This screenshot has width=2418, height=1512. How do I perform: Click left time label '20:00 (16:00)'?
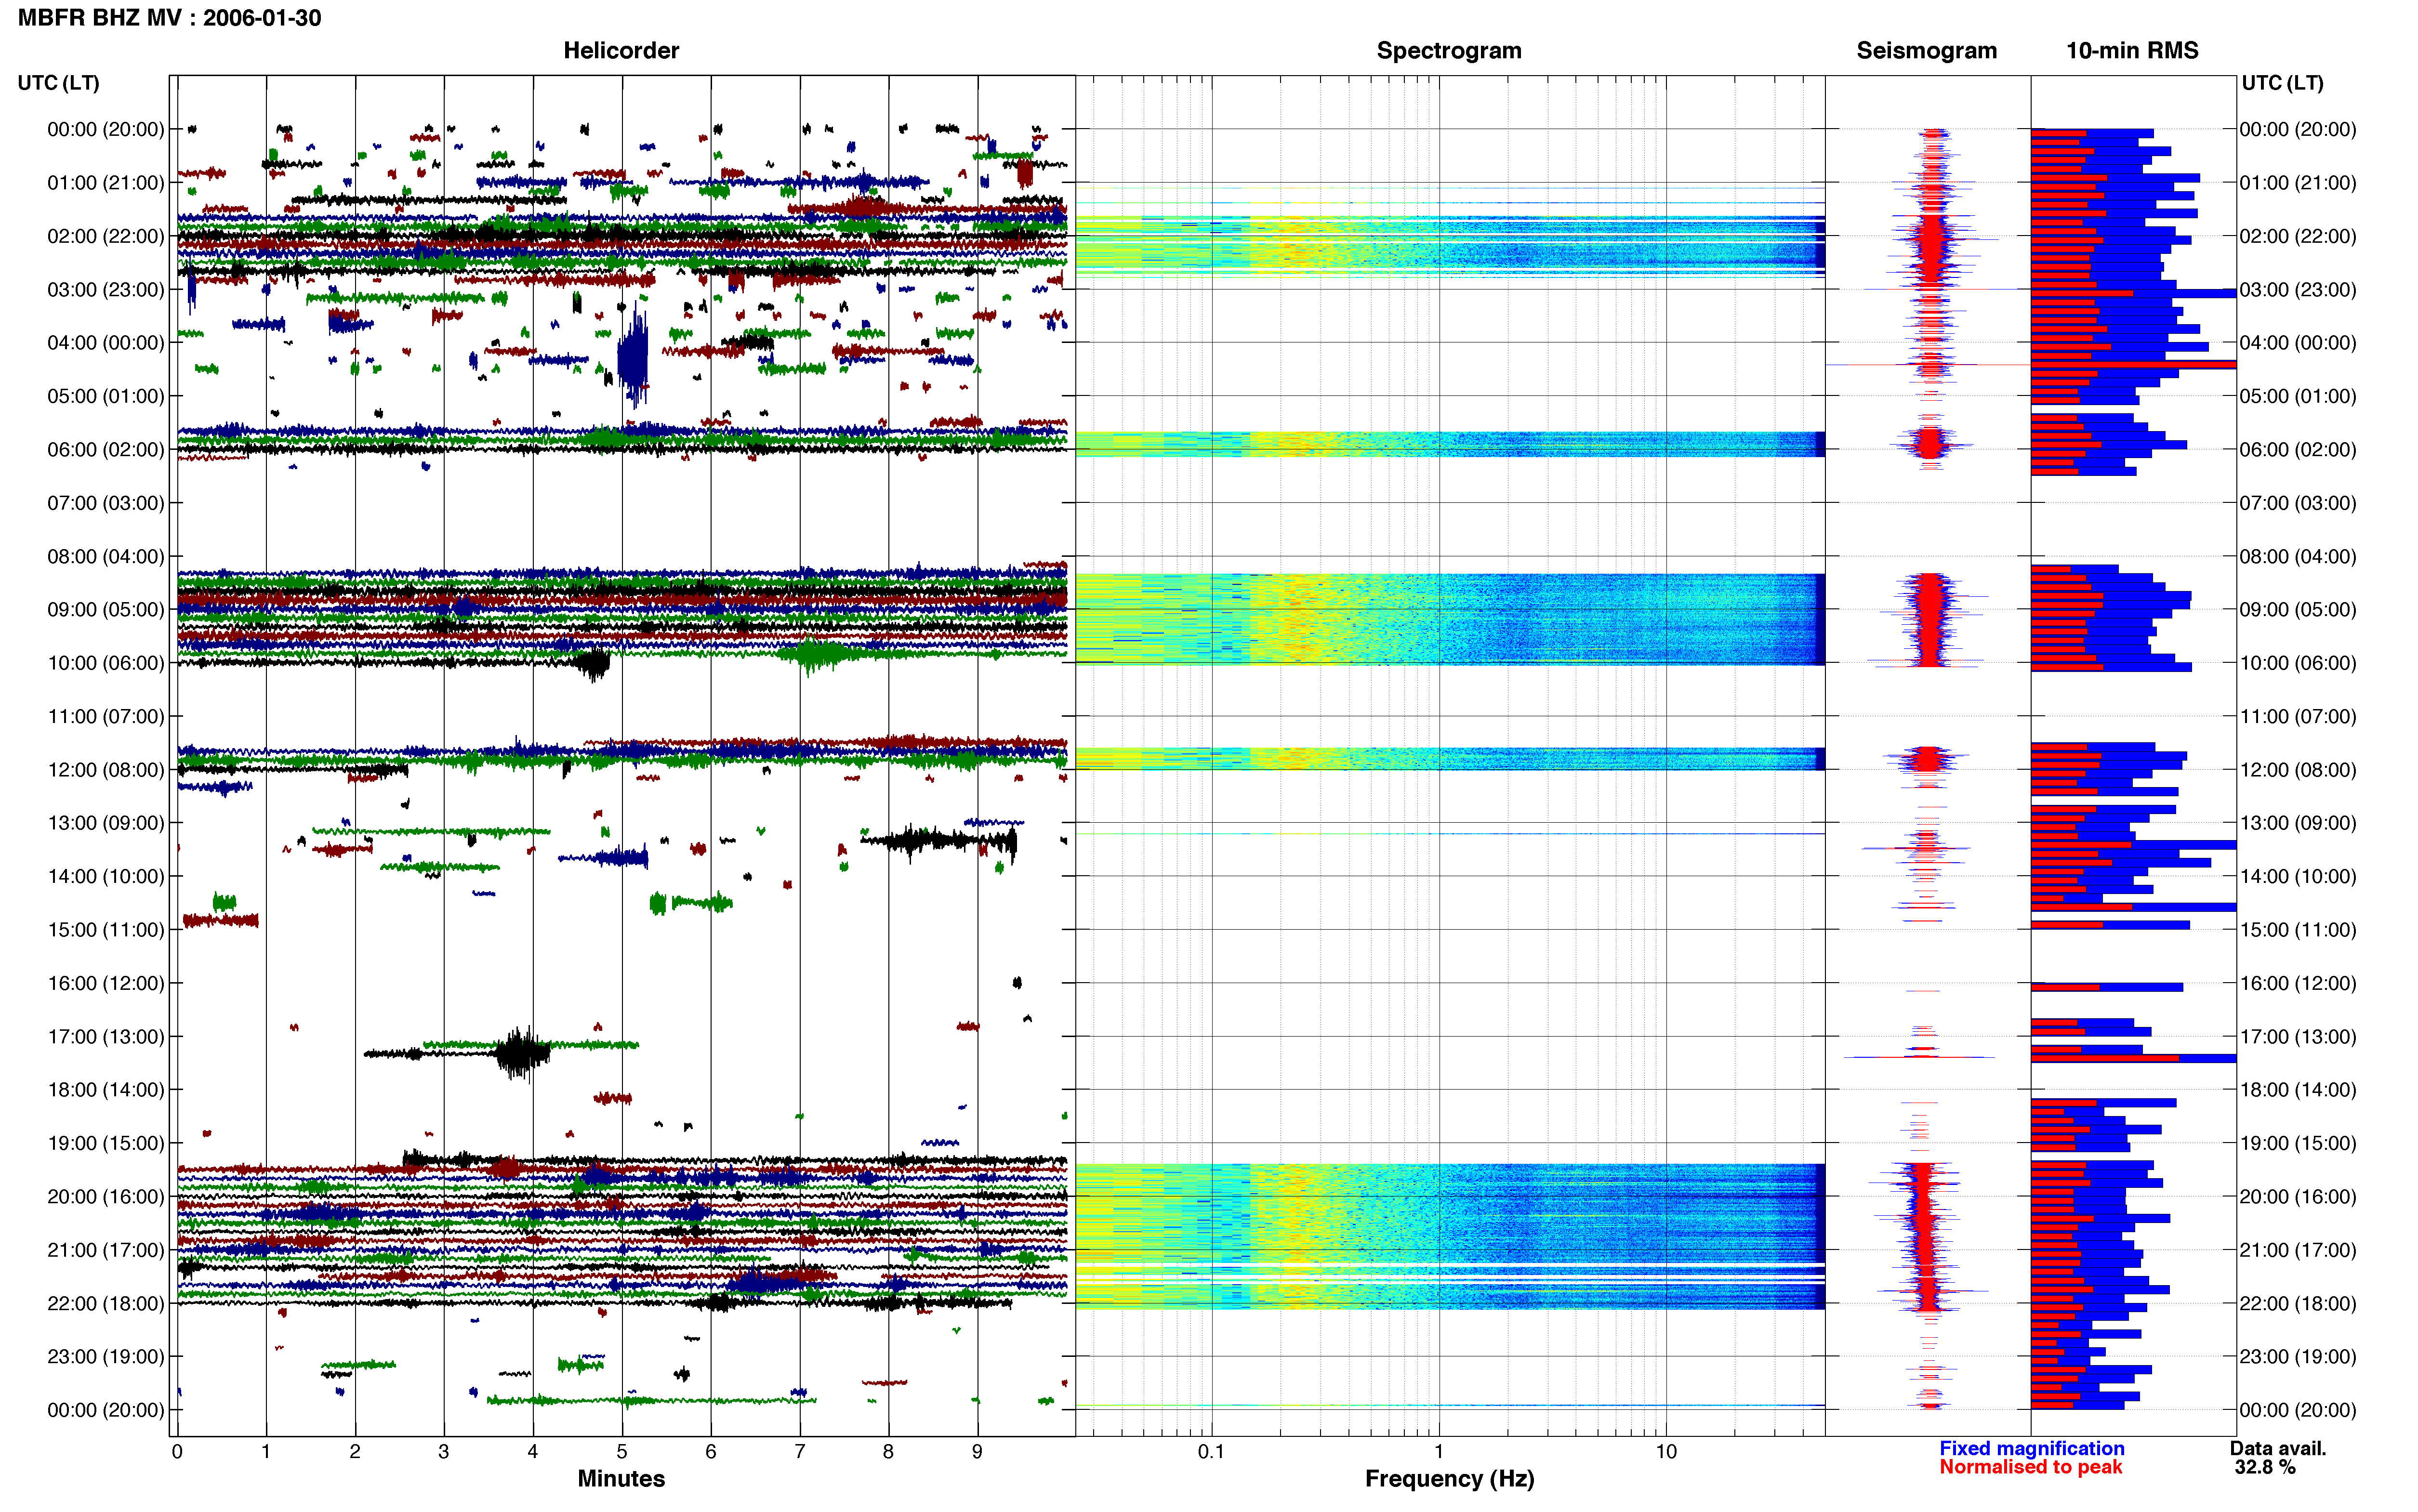coord(106,1197)
